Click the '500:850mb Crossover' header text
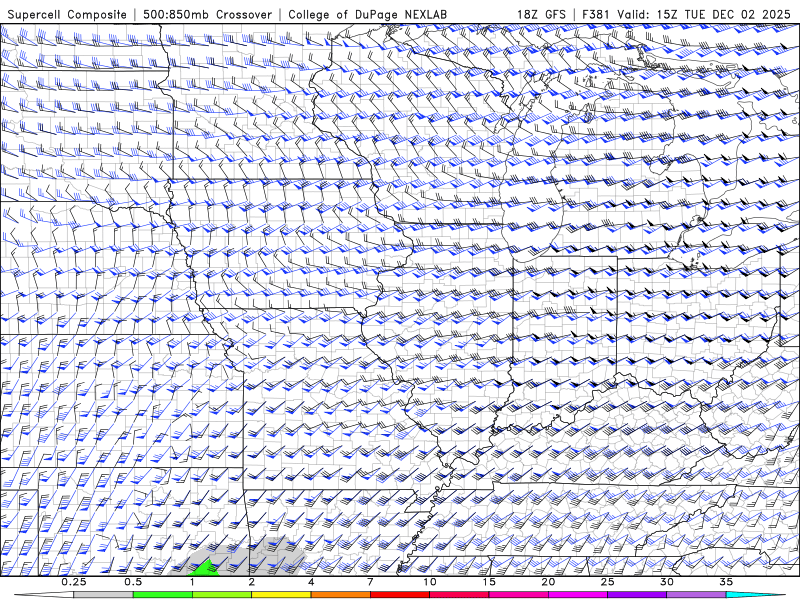 click(x=207, y=14)
